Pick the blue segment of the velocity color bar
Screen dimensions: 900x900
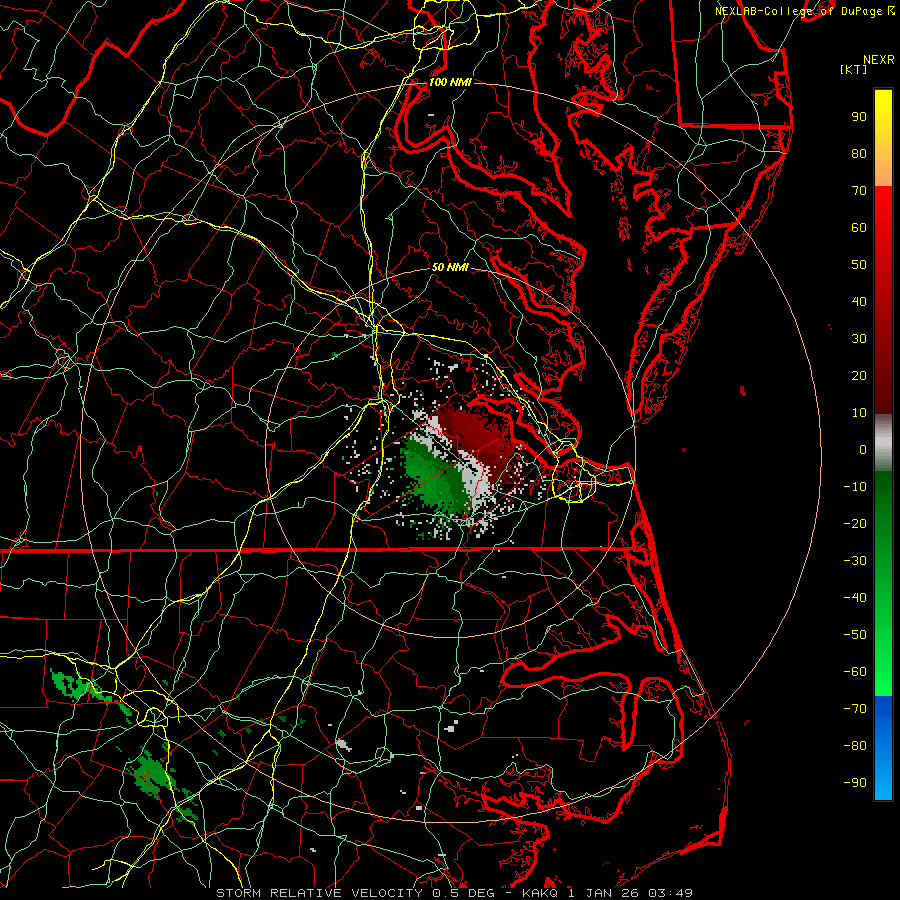(883, 748)
